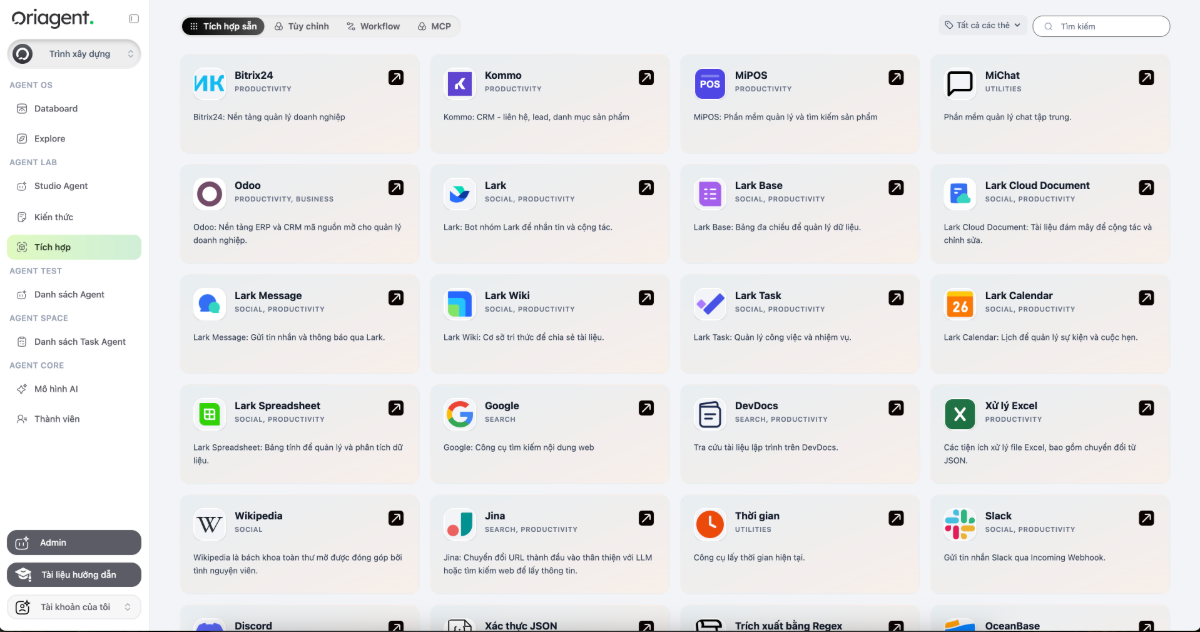Click the Google card's arrow icon
This screenshot has width=1200, height=632.
click(x=646, y=408)
